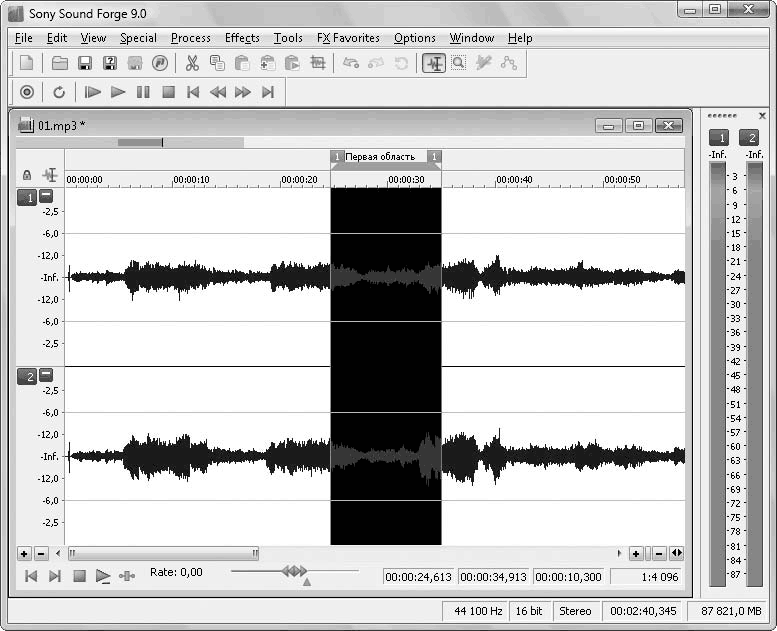Image resolution: width=777 pixels, height=631 pixels.
Task: Toggle channel 1 minimize button in waveform
Action: coord(46,197)
